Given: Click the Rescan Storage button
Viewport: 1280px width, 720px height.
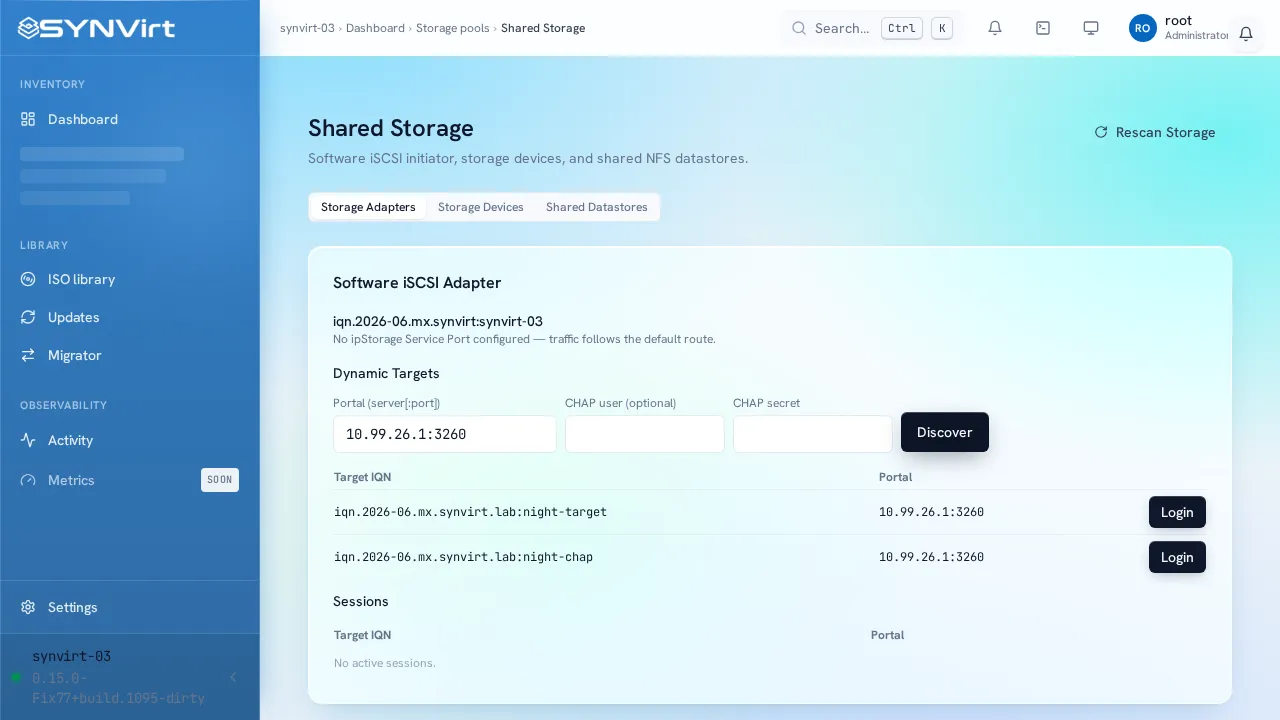Looking at the screenshot, I should 1155,132.
